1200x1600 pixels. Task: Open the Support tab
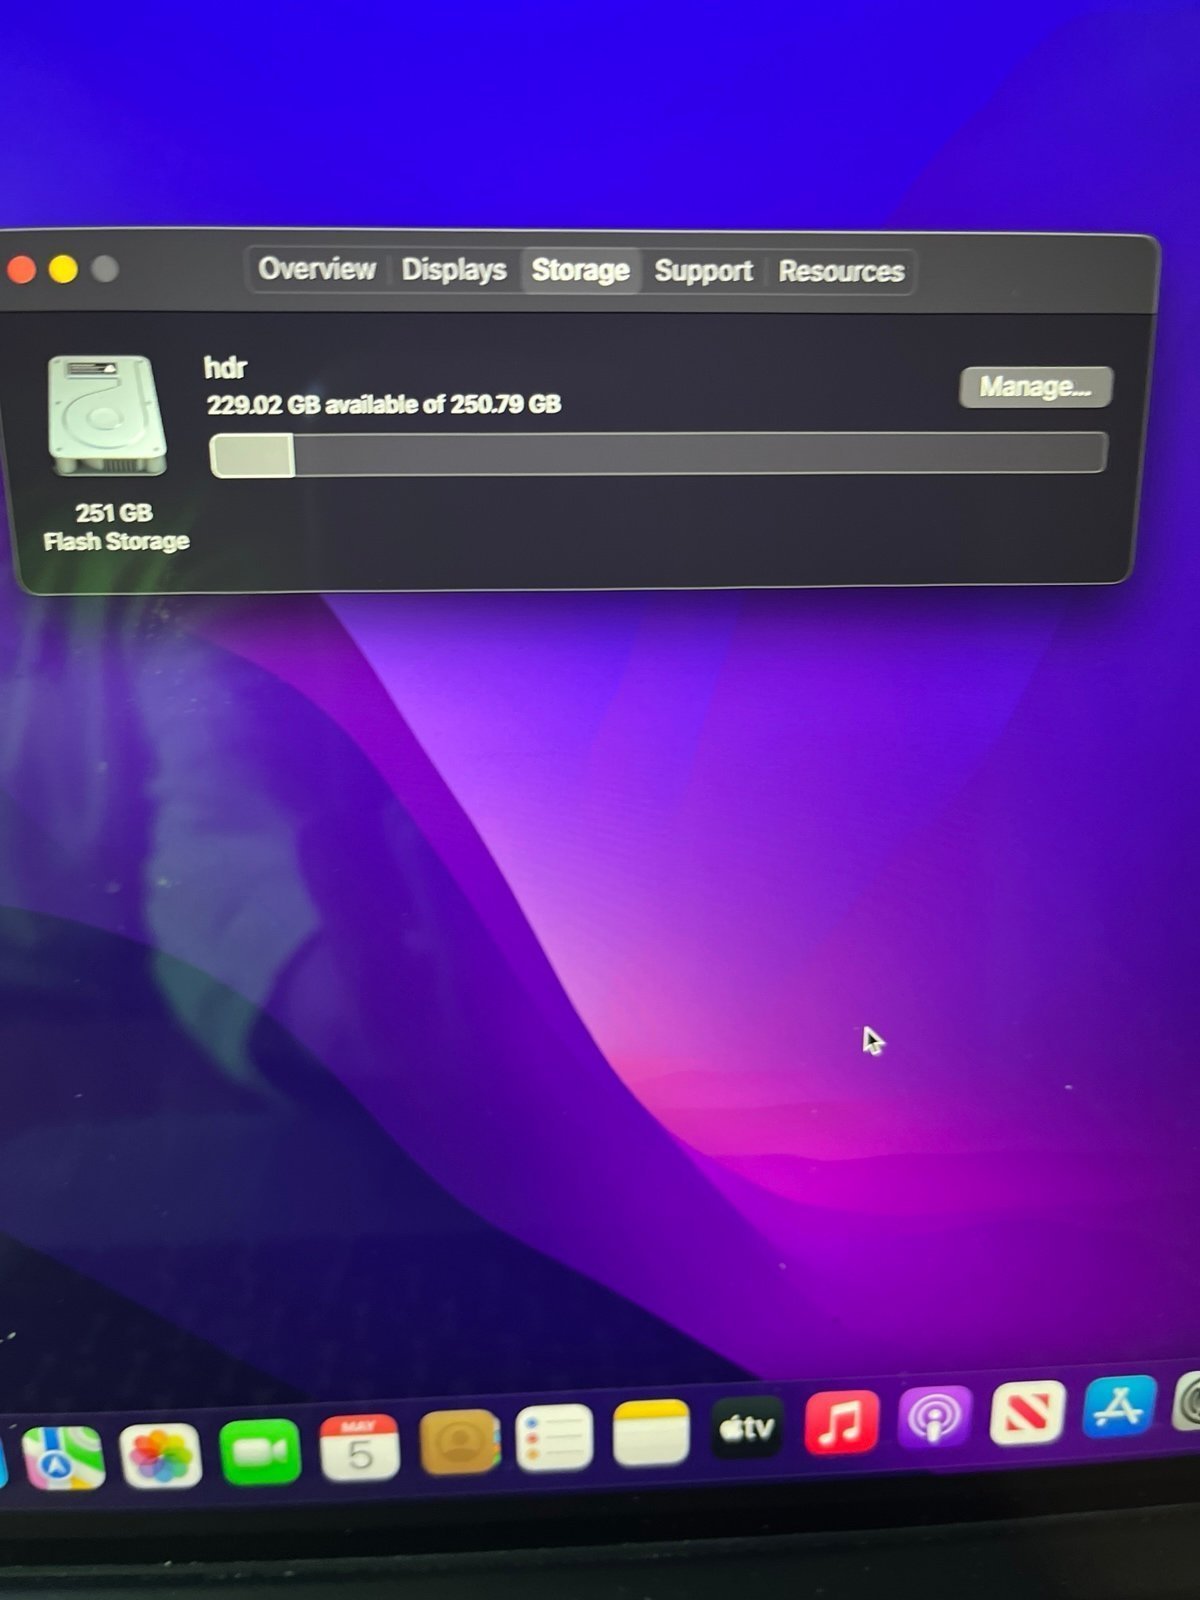tap(703, 271)
